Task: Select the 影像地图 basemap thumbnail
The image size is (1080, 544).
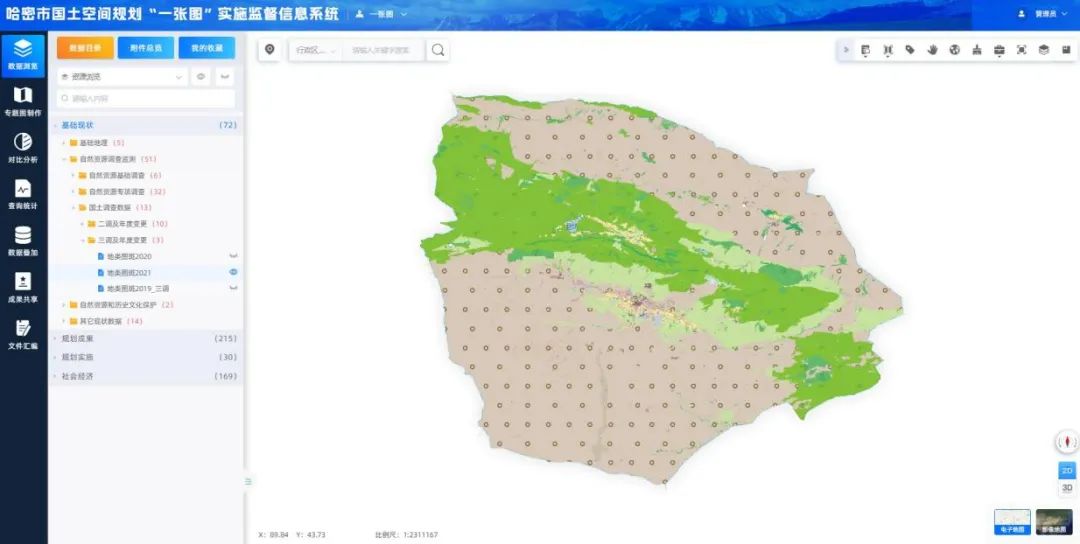Action: pos(1054,522)
